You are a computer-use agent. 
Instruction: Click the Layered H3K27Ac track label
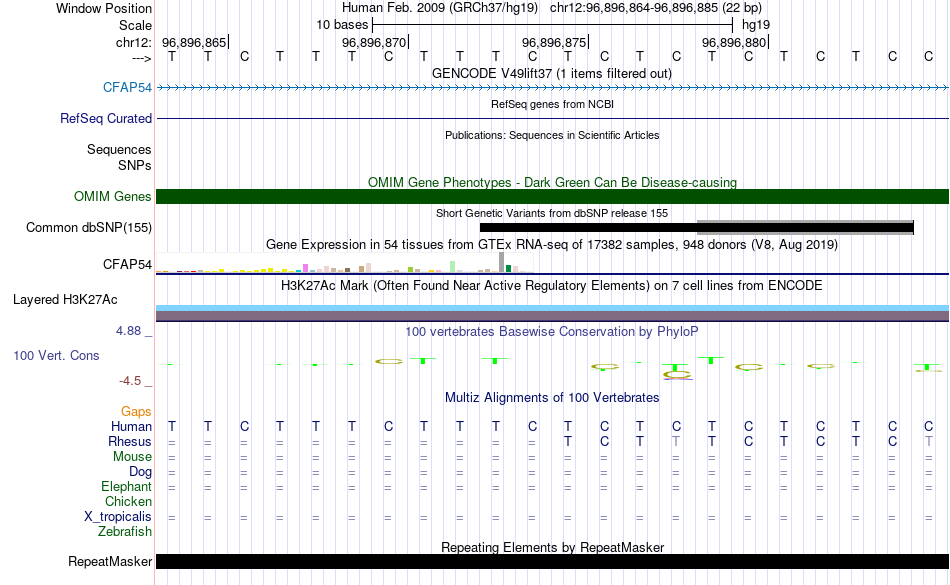65,299
